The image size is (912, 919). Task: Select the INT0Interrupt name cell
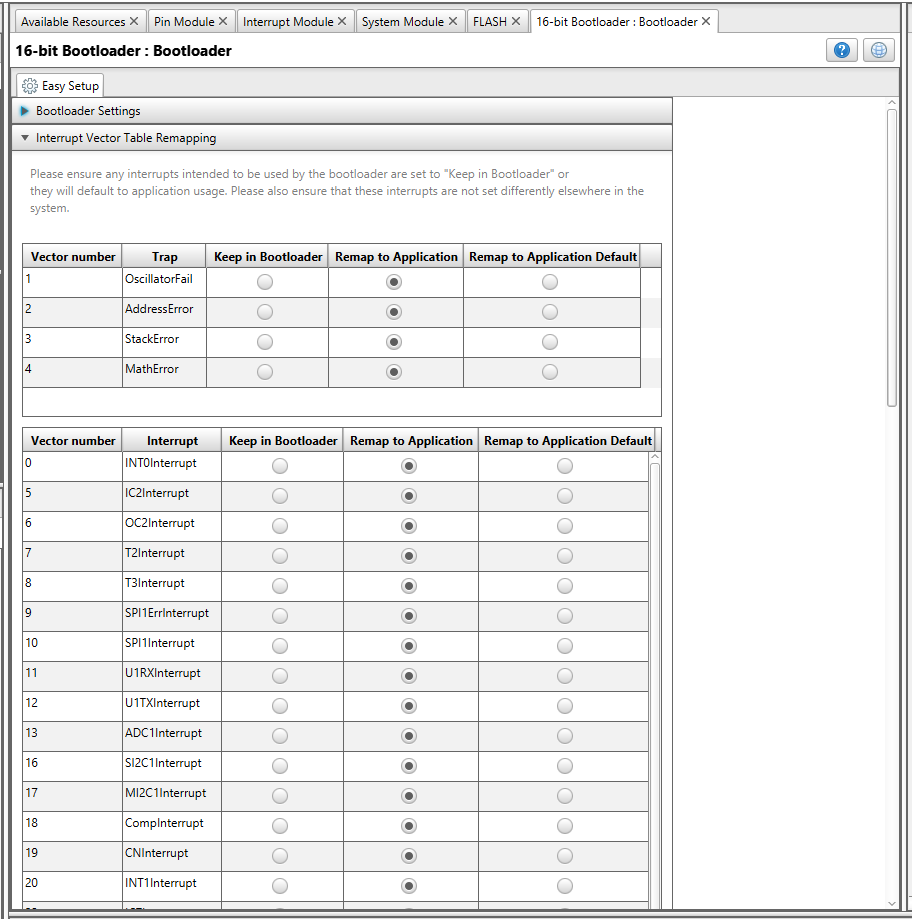coord(172,467)
